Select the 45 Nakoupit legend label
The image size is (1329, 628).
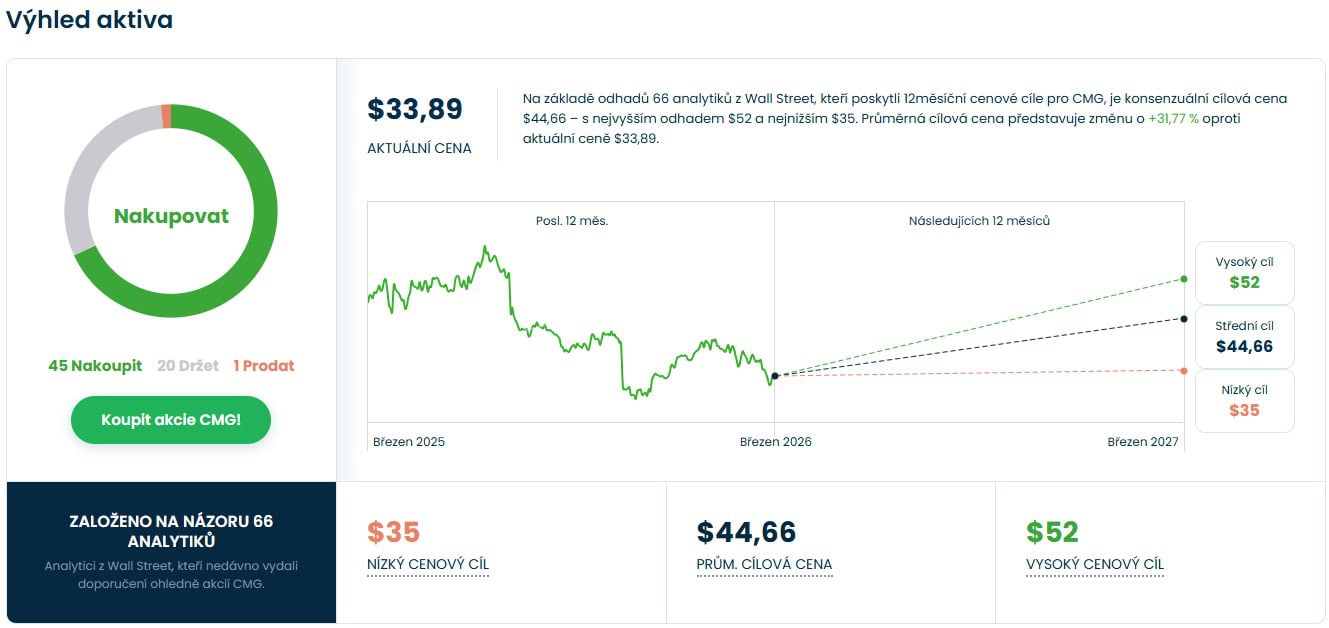[x=95, y=366]
